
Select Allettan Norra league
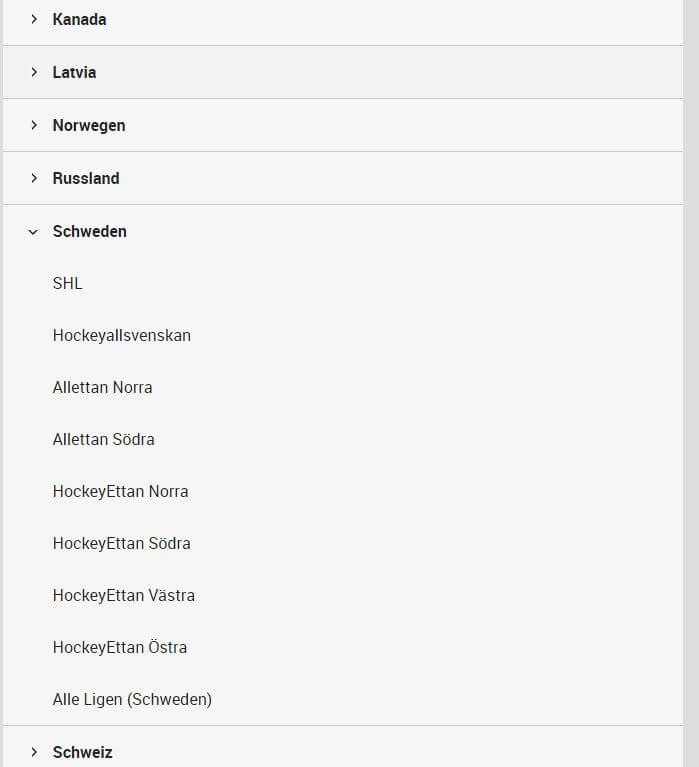[x=103, y=387]
